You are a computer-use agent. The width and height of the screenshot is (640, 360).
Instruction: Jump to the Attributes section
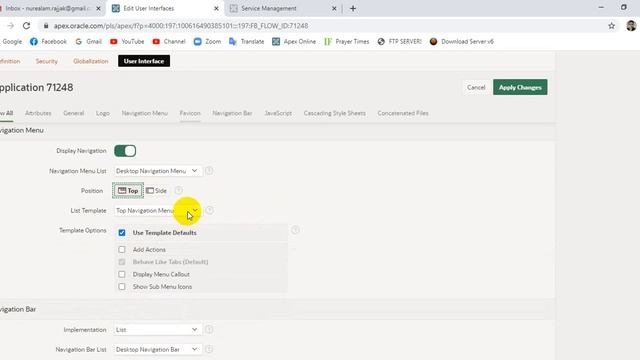[38, 113]
